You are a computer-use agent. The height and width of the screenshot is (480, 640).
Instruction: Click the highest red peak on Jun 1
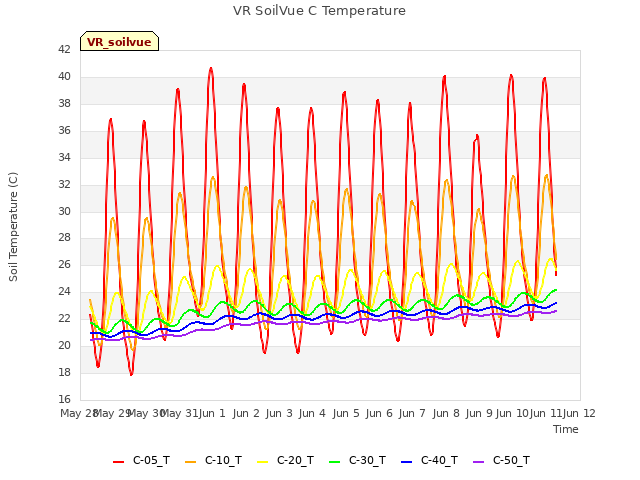point(211,69)
